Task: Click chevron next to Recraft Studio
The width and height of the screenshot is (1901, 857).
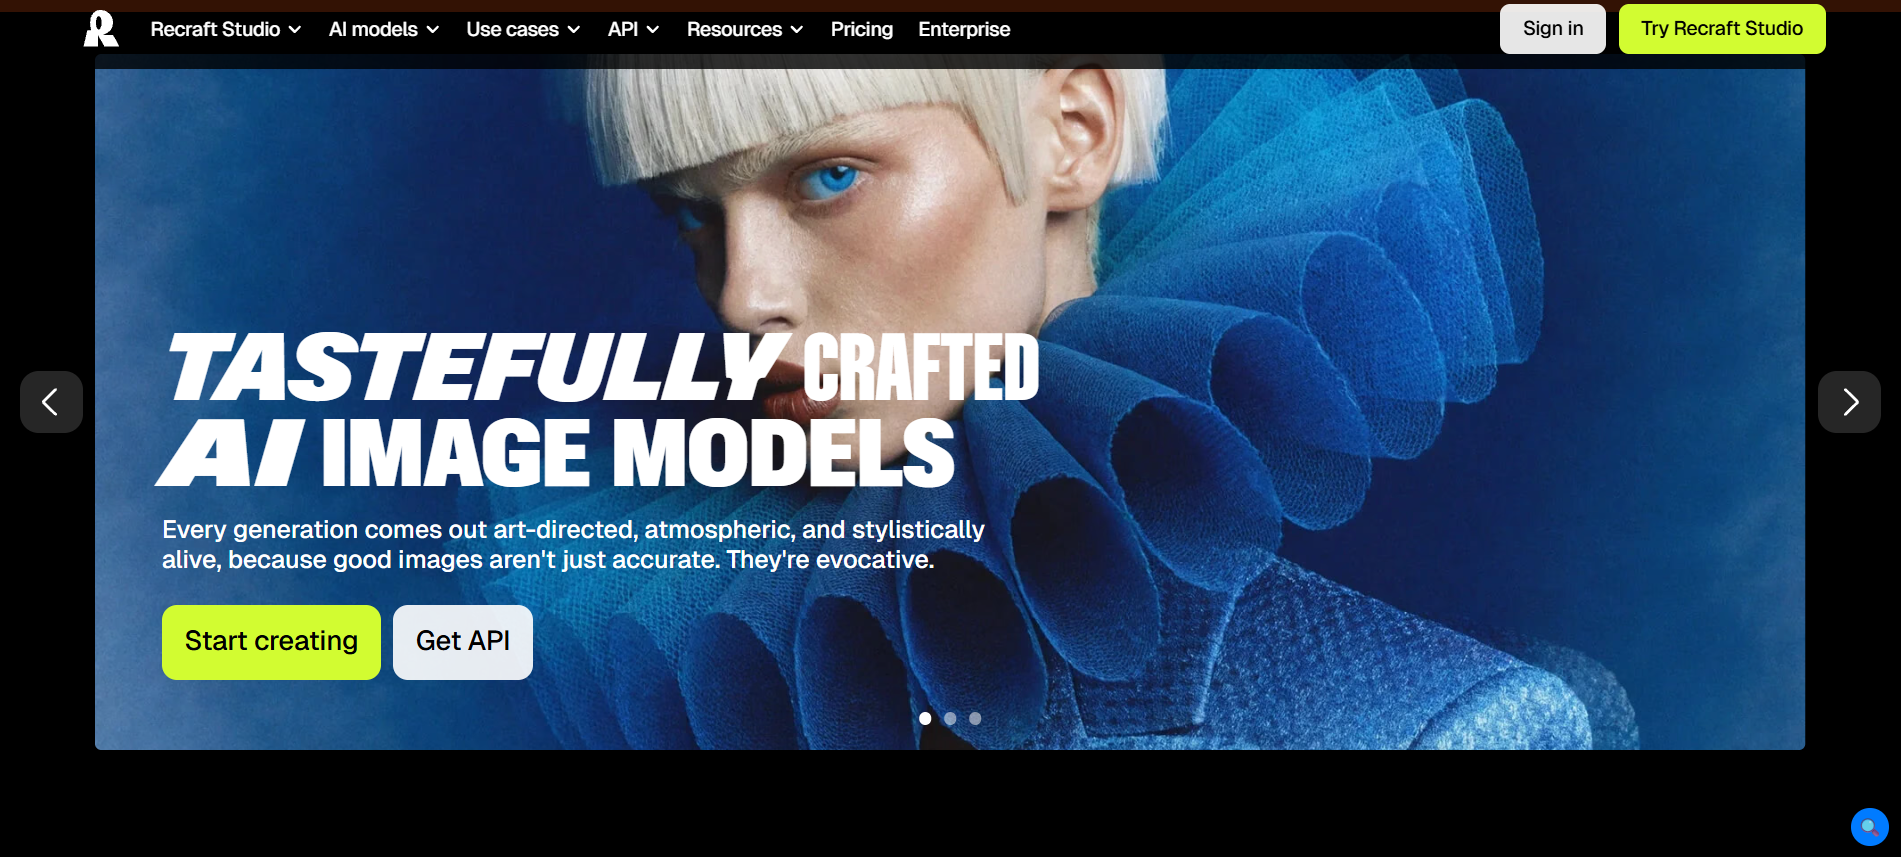Action: pyautogui.click(x=295, y=30)
